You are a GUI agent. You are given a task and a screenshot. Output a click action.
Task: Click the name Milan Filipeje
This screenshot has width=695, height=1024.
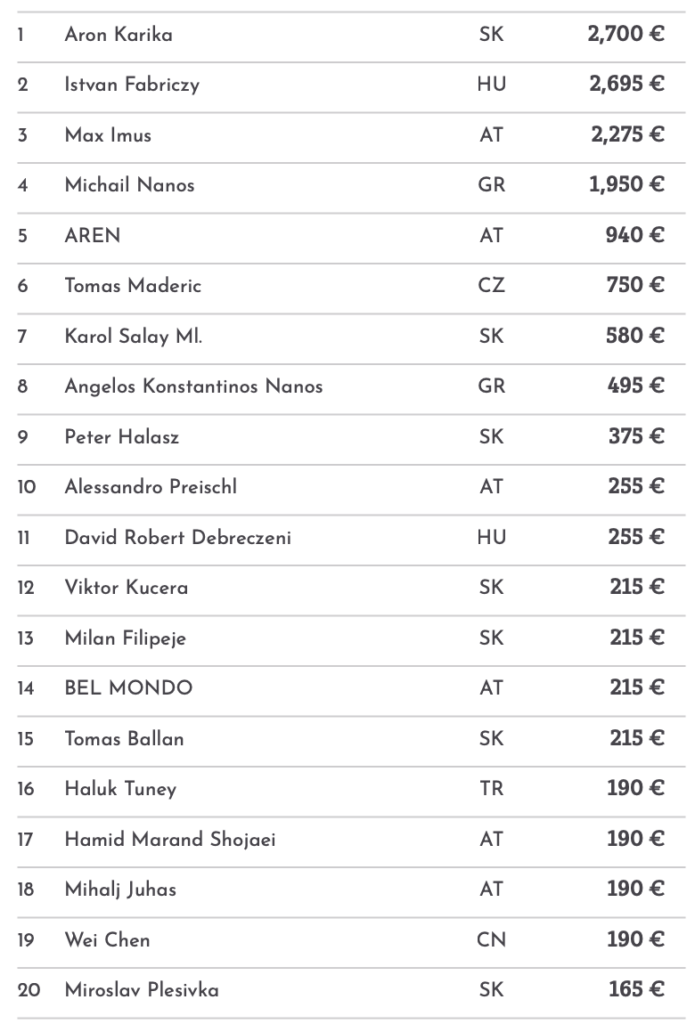(125, 638)
